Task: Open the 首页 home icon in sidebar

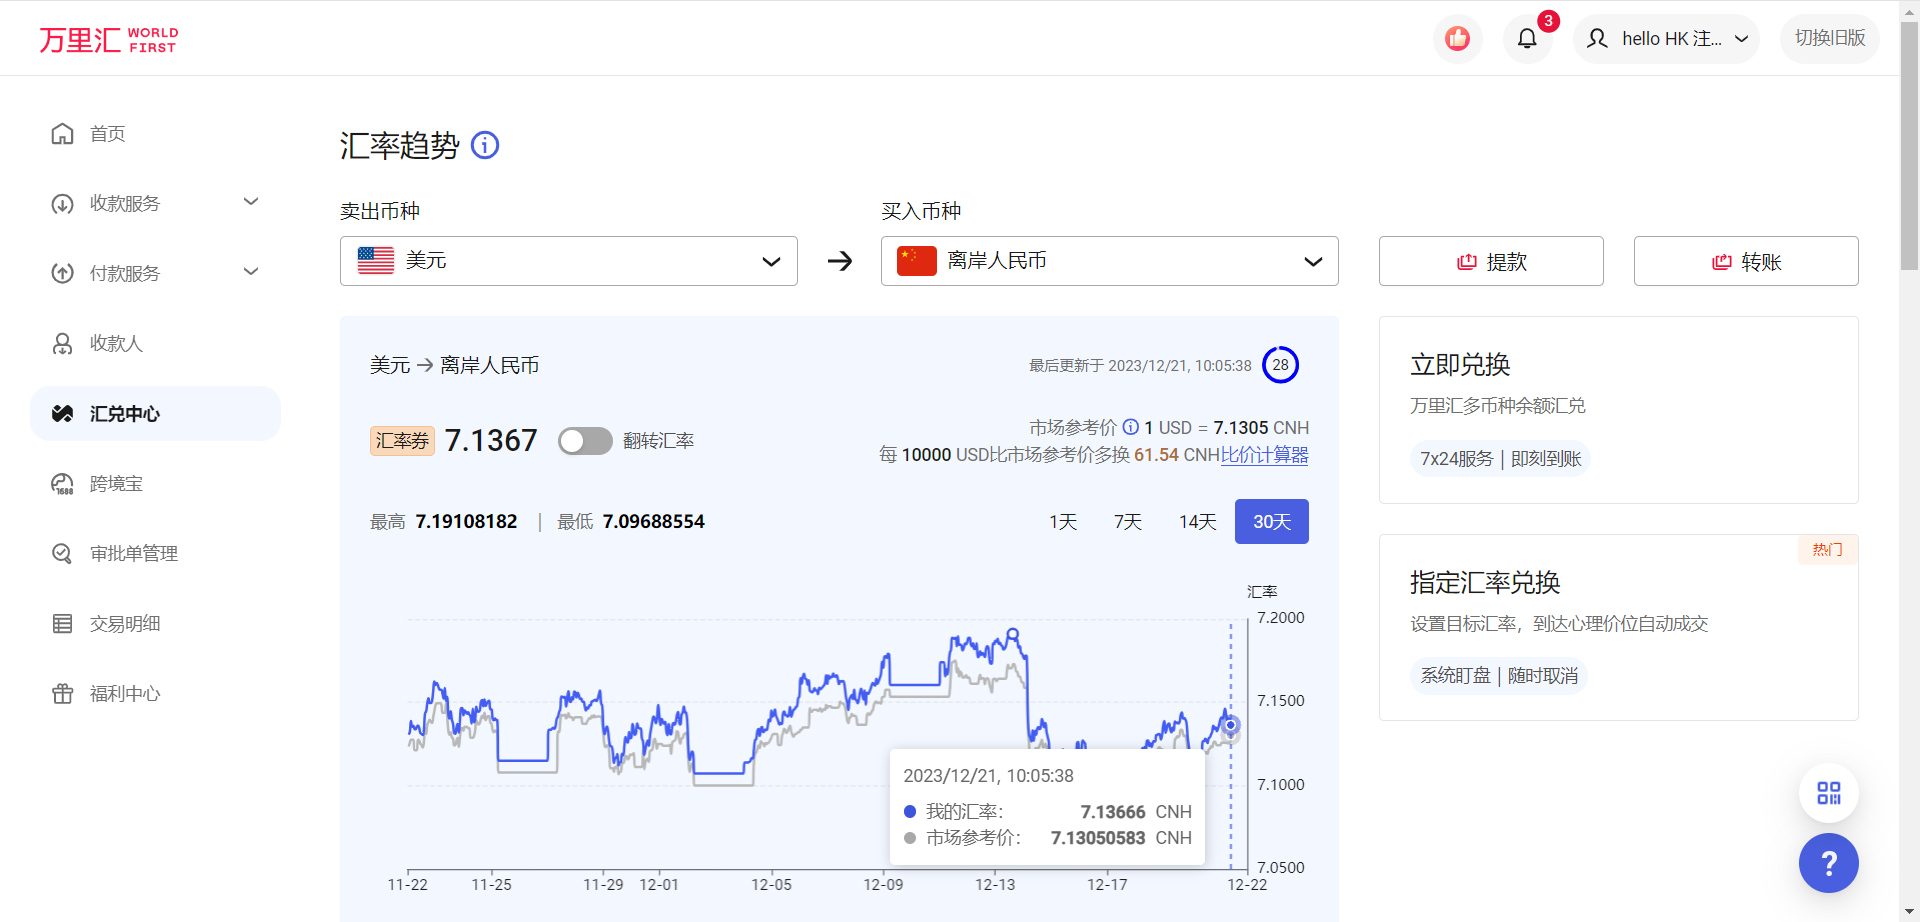Action: 62,133
